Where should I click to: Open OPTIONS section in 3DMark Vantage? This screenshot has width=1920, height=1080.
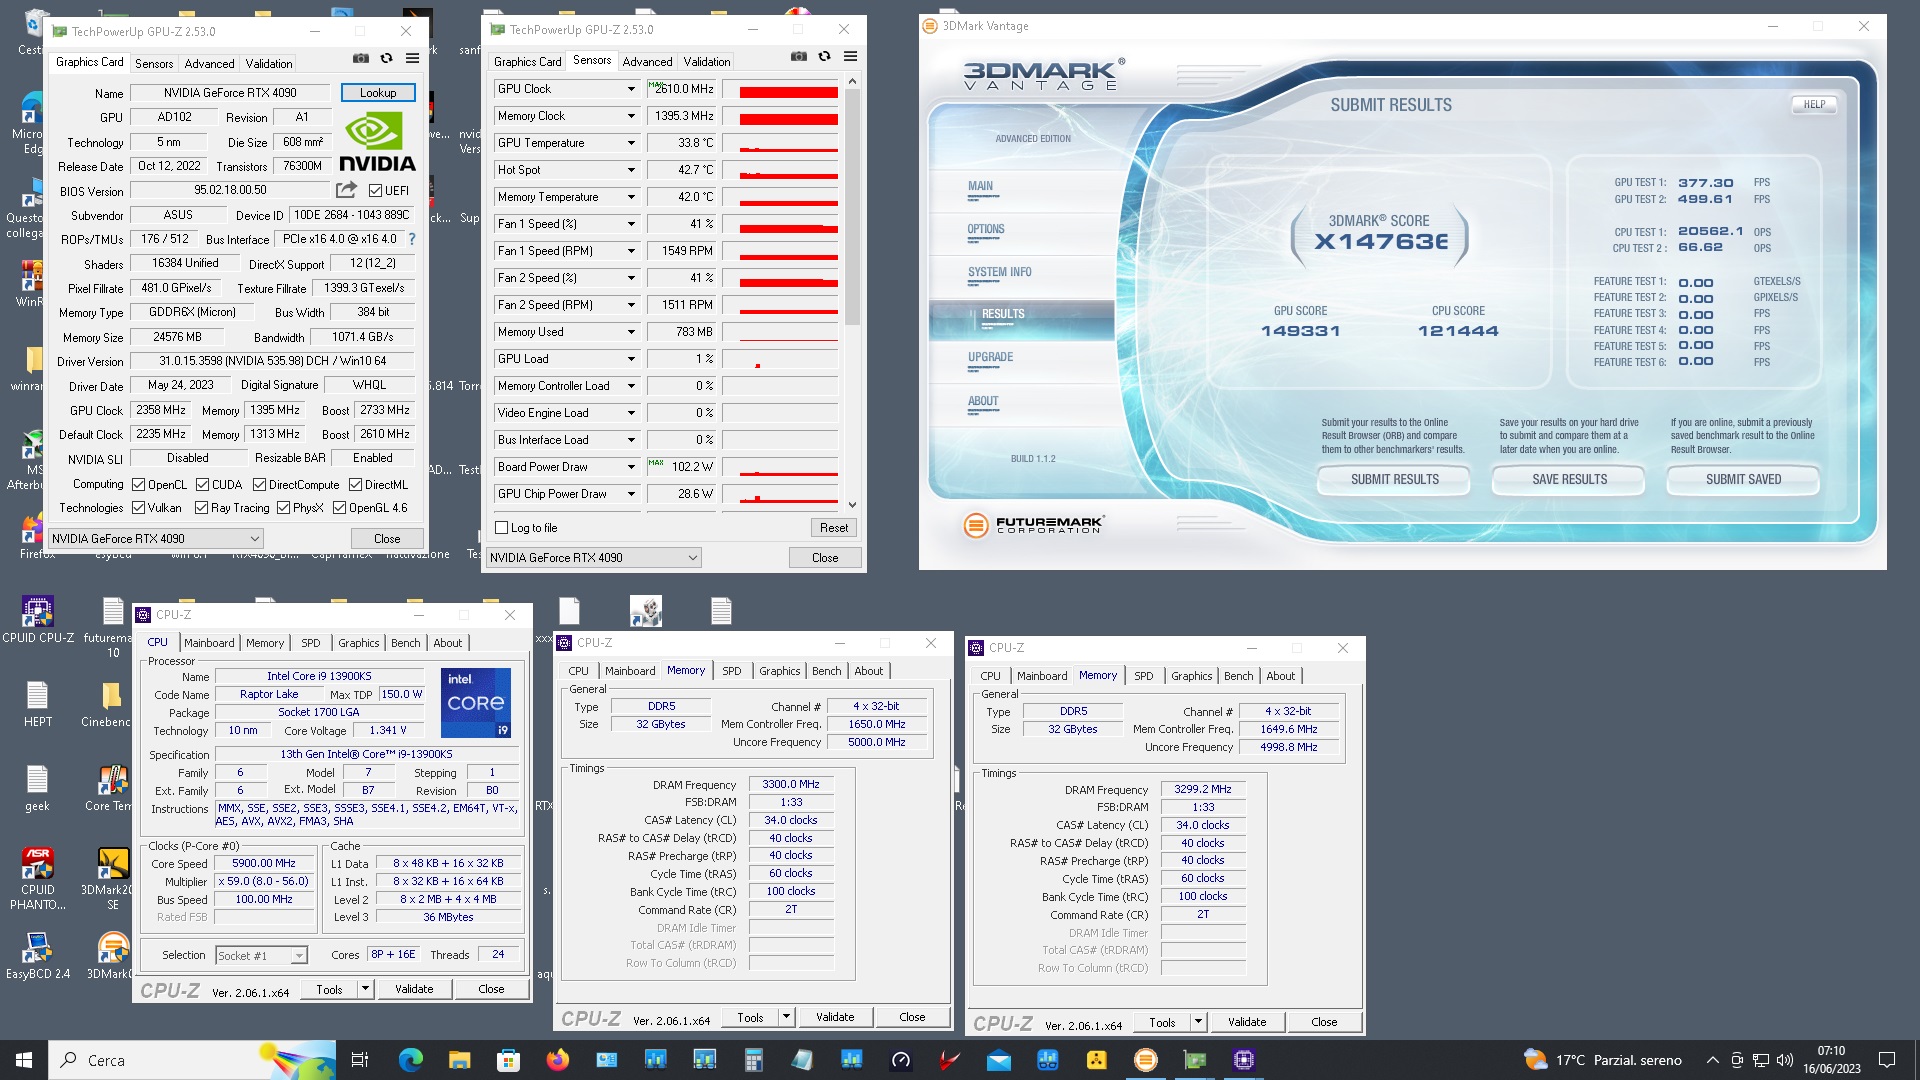point(986,230)
